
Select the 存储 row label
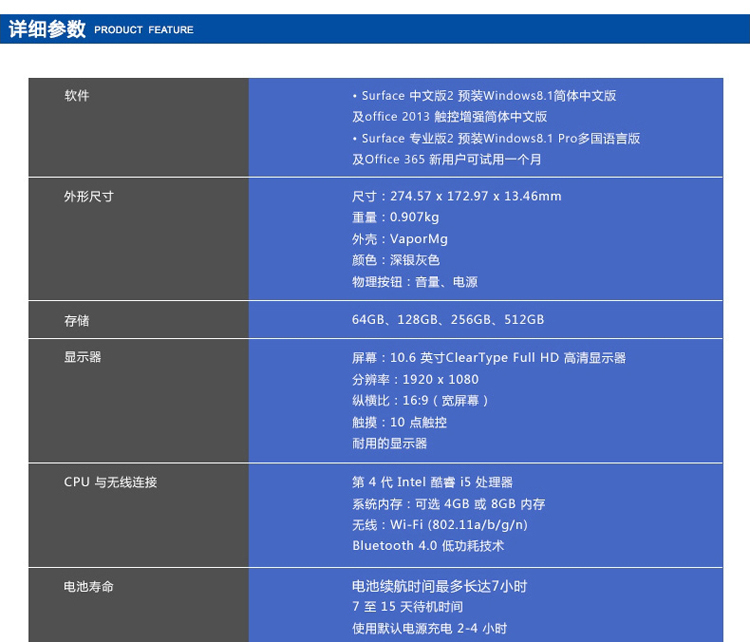tap(77, 321)
